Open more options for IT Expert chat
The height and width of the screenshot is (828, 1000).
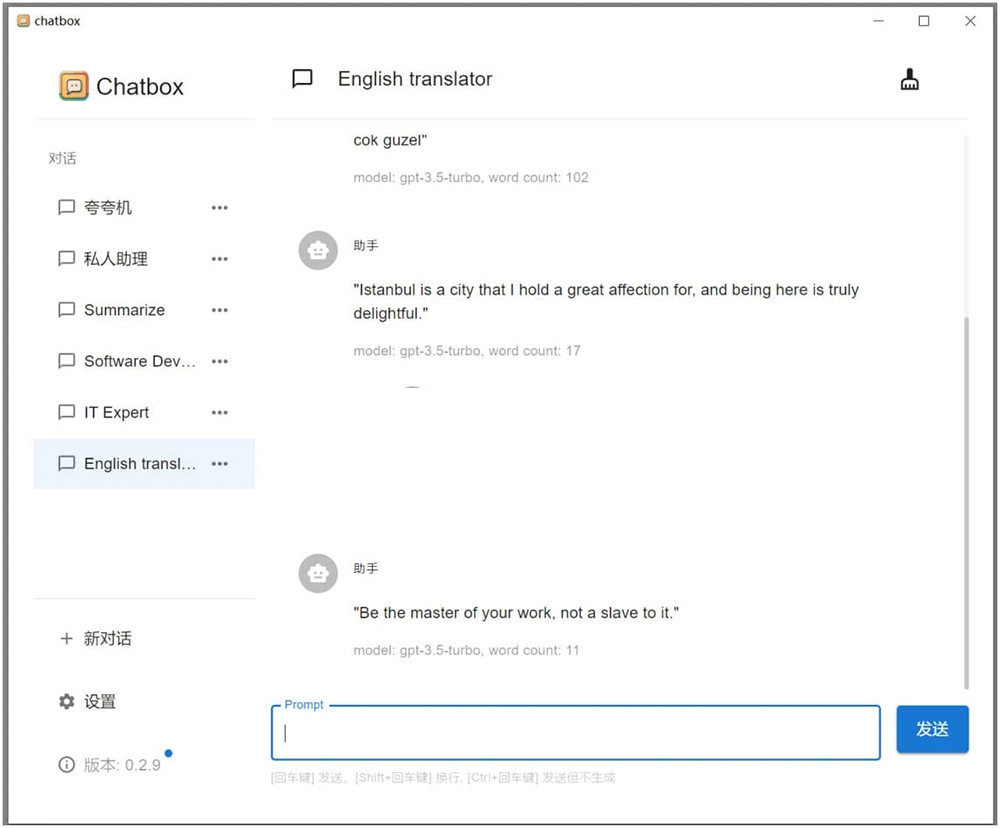220,413
